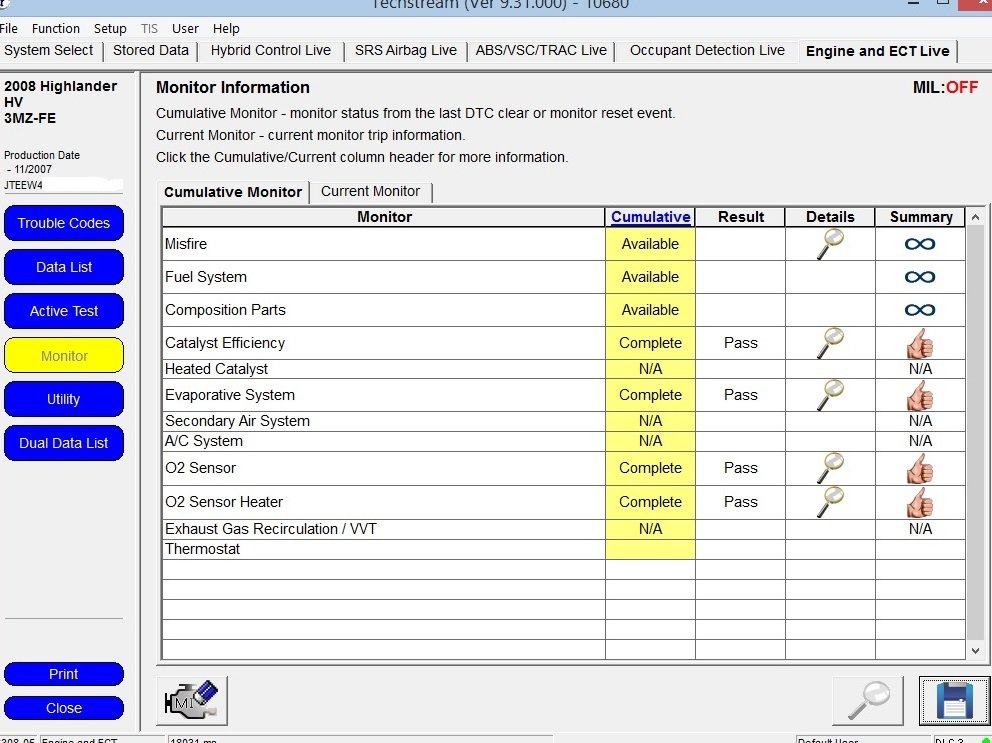
Task: Select the Heated Catalyst monitor row
Action: coord(564,369)
